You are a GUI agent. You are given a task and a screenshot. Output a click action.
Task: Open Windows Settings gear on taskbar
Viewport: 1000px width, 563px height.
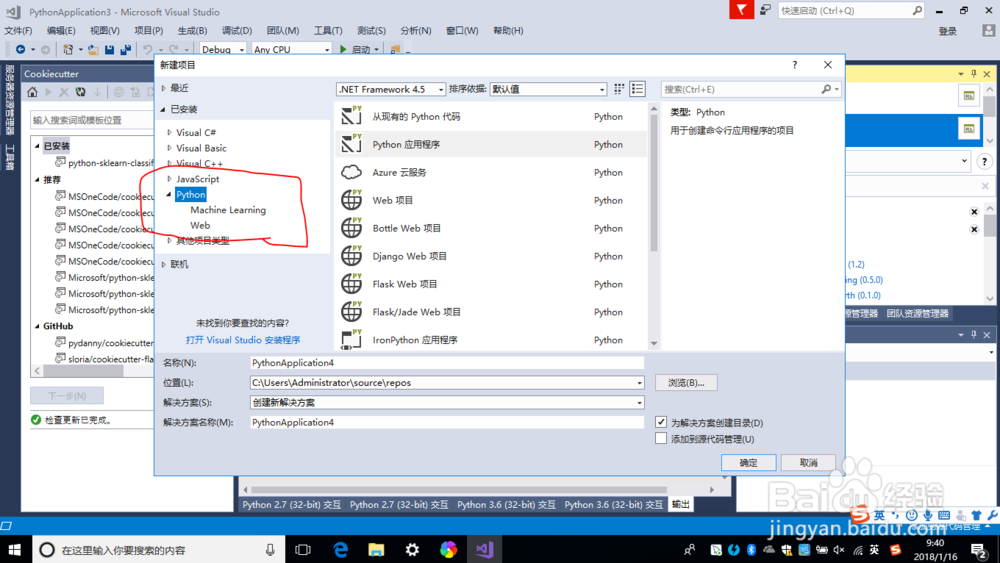click(413, 550)
